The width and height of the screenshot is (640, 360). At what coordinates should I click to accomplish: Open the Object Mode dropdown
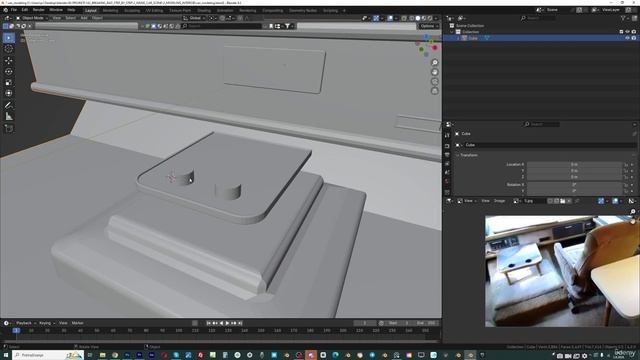coord(32,18)
